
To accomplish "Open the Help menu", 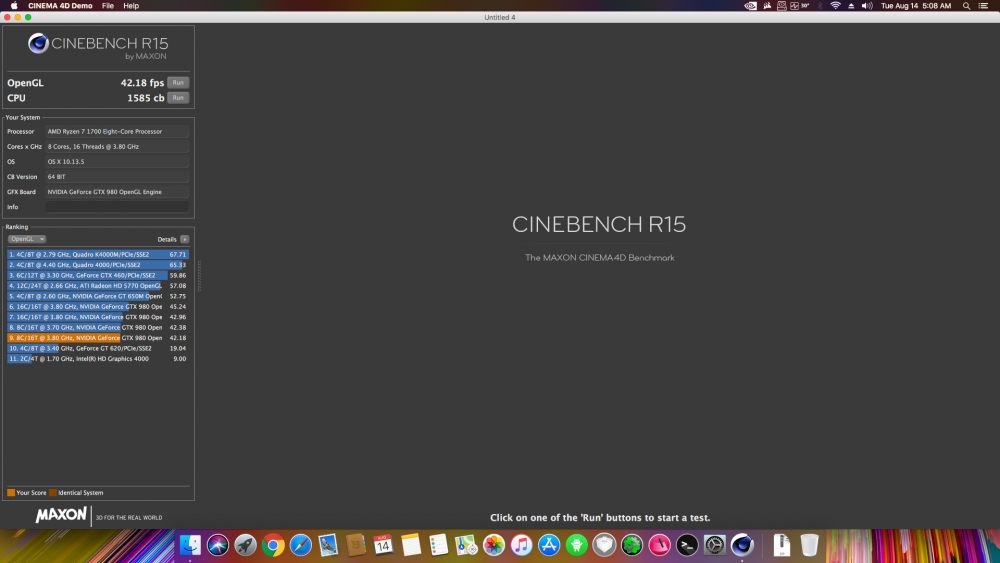I will (x=131, y=6).
